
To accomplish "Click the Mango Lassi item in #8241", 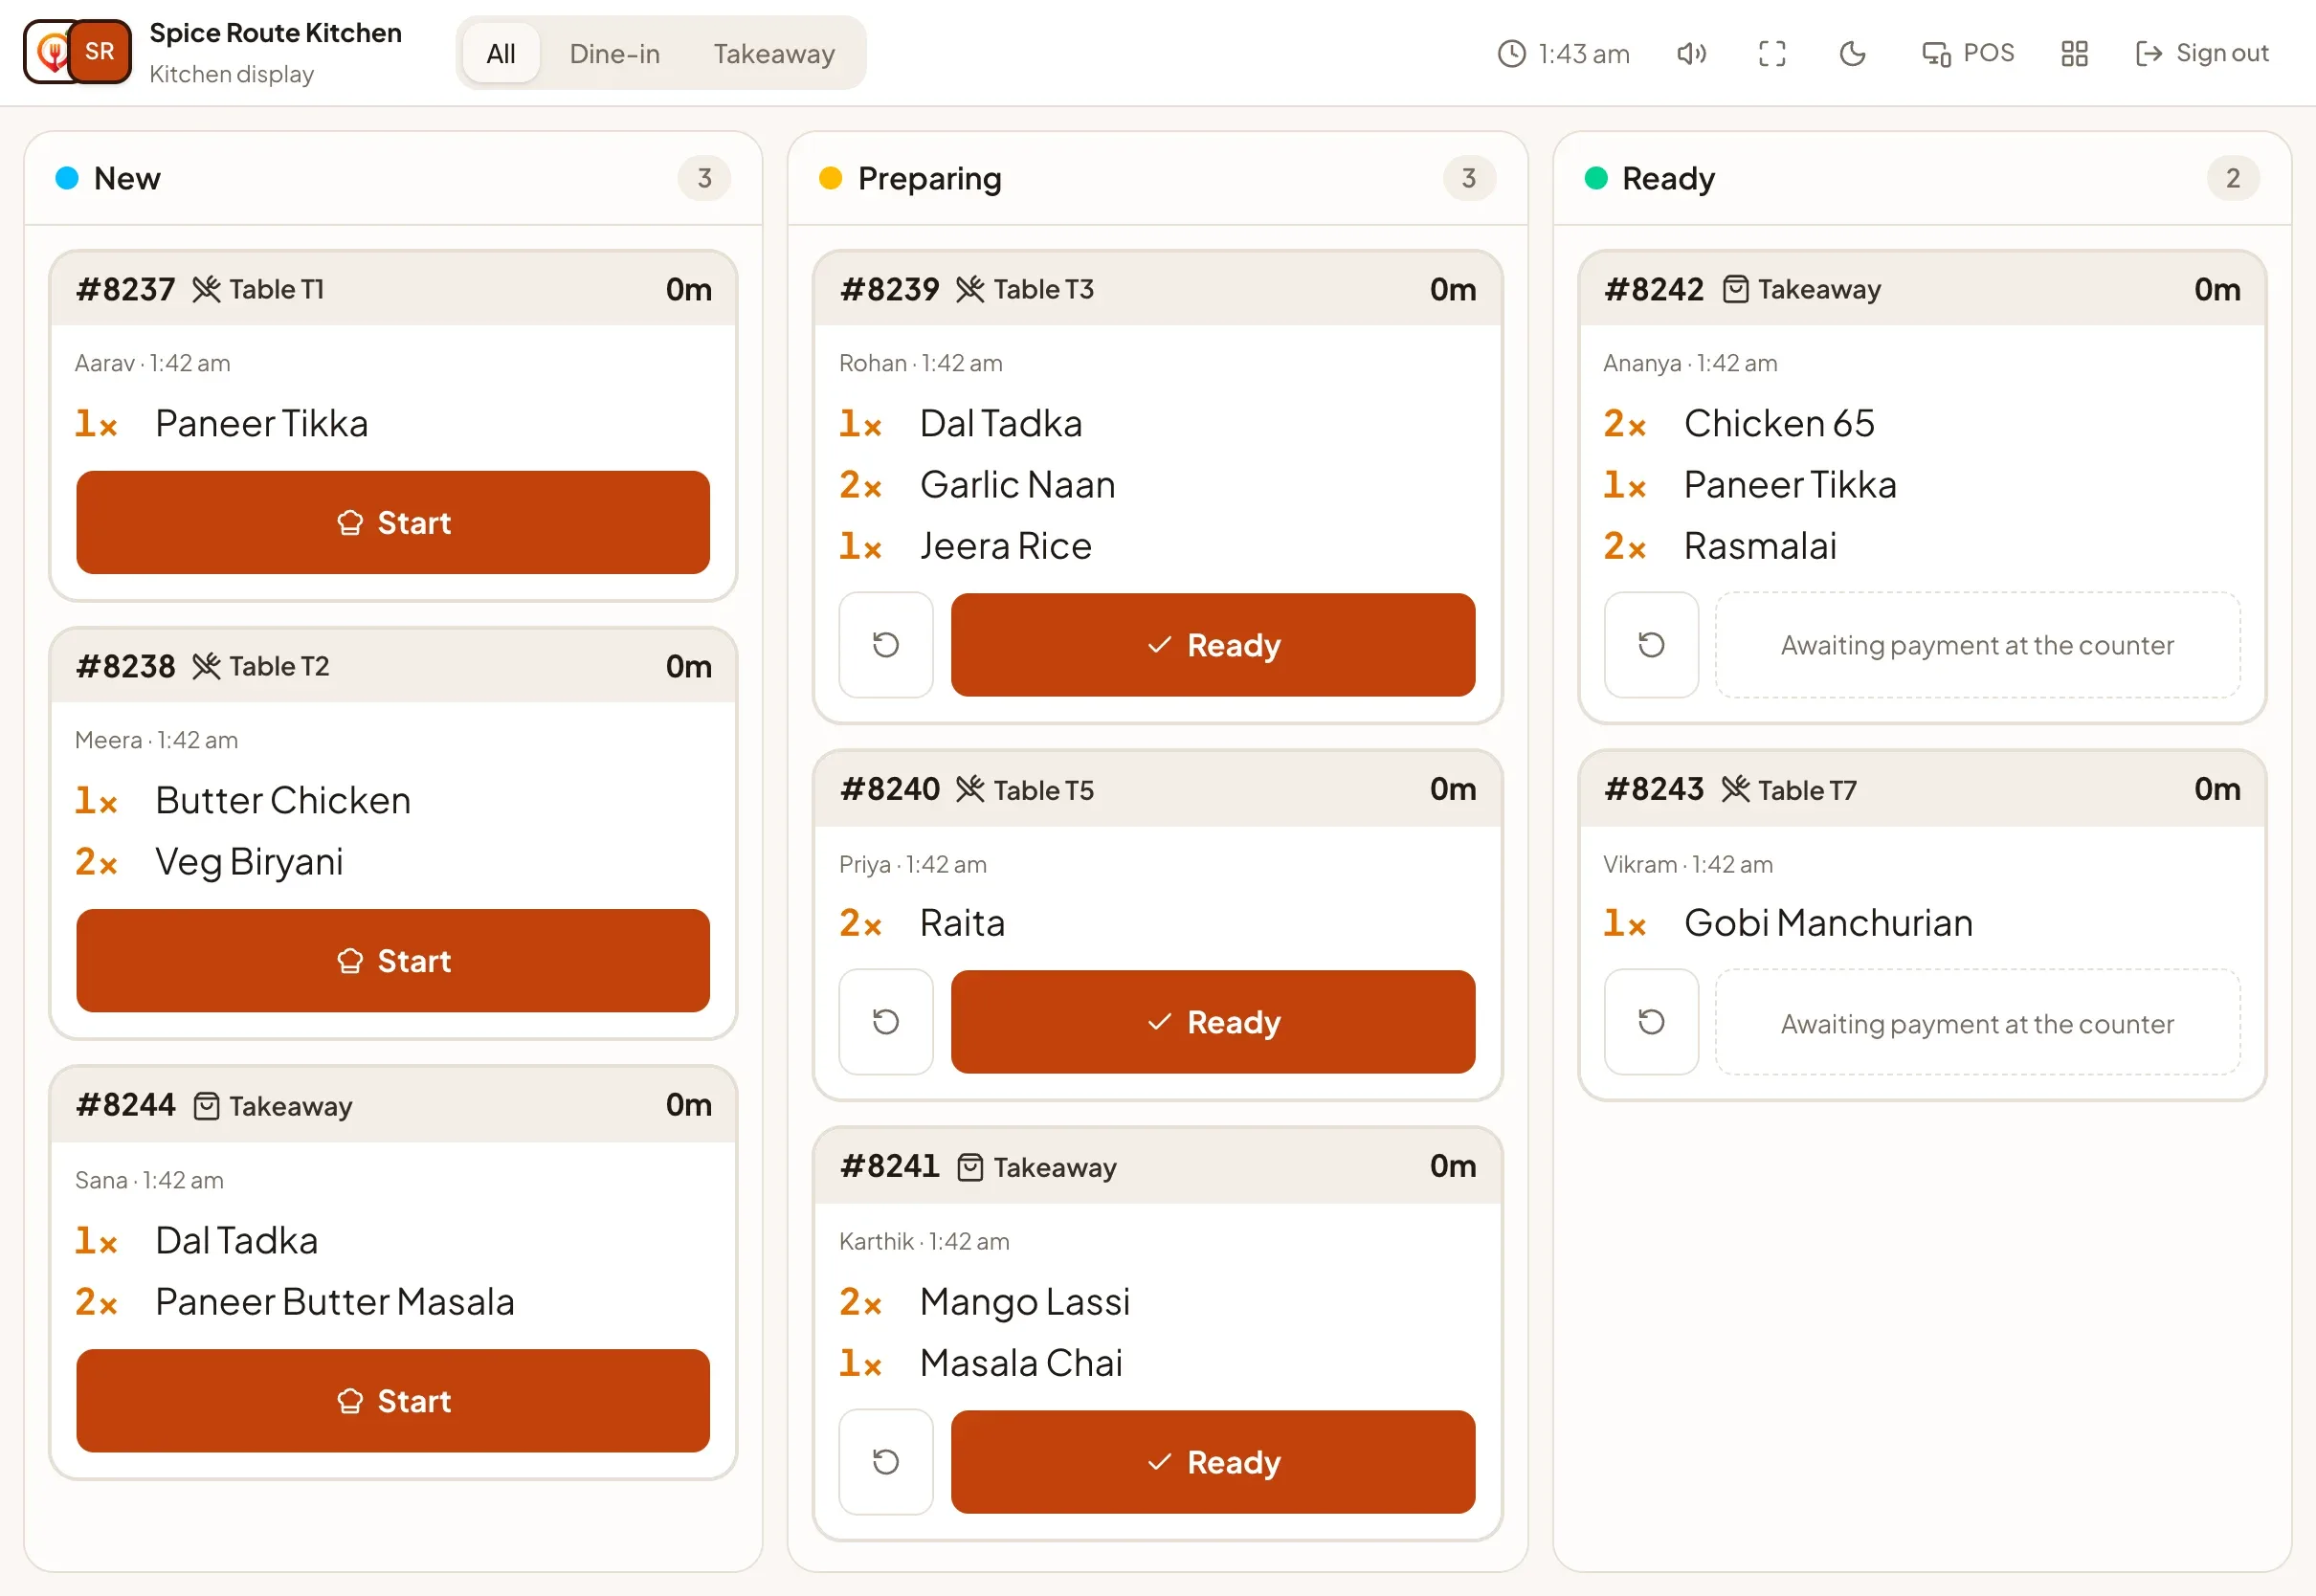I will [1025, 1301].
